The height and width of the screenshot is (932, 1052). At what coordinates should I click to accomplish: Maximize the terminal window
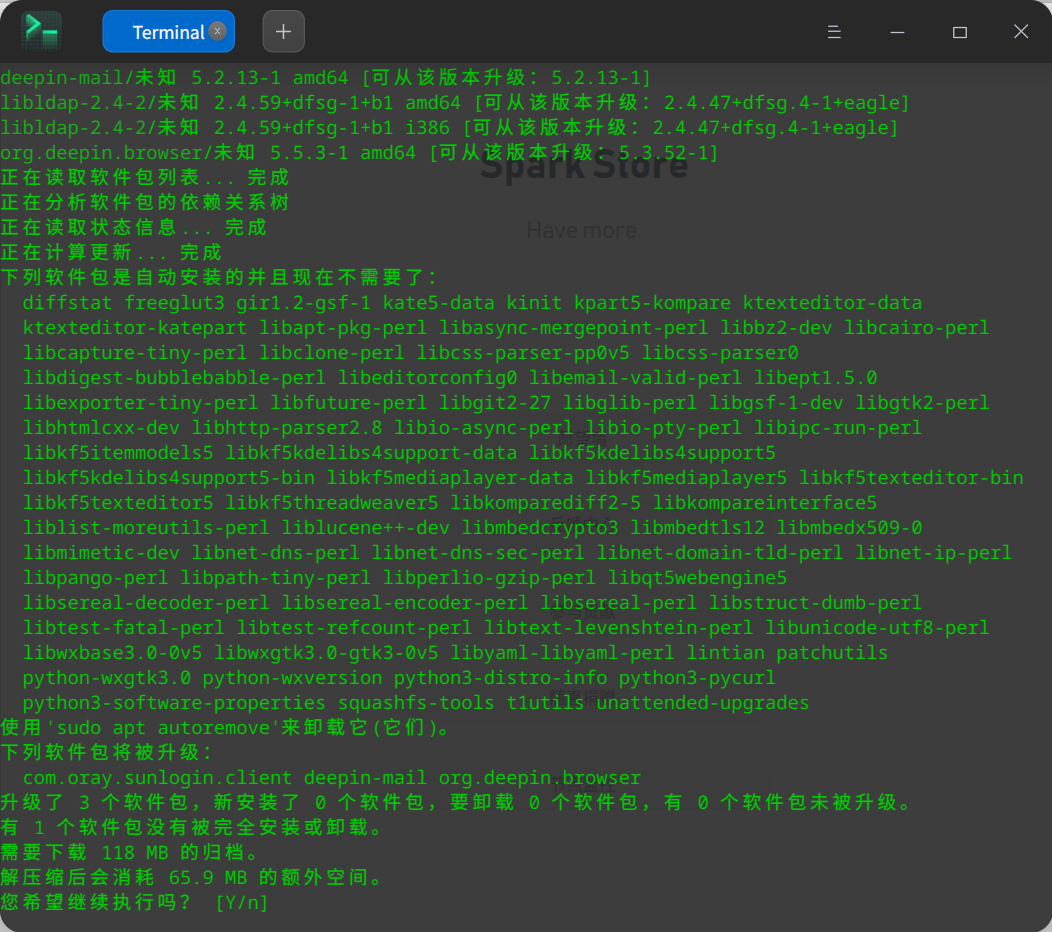[x=959, y=31]
